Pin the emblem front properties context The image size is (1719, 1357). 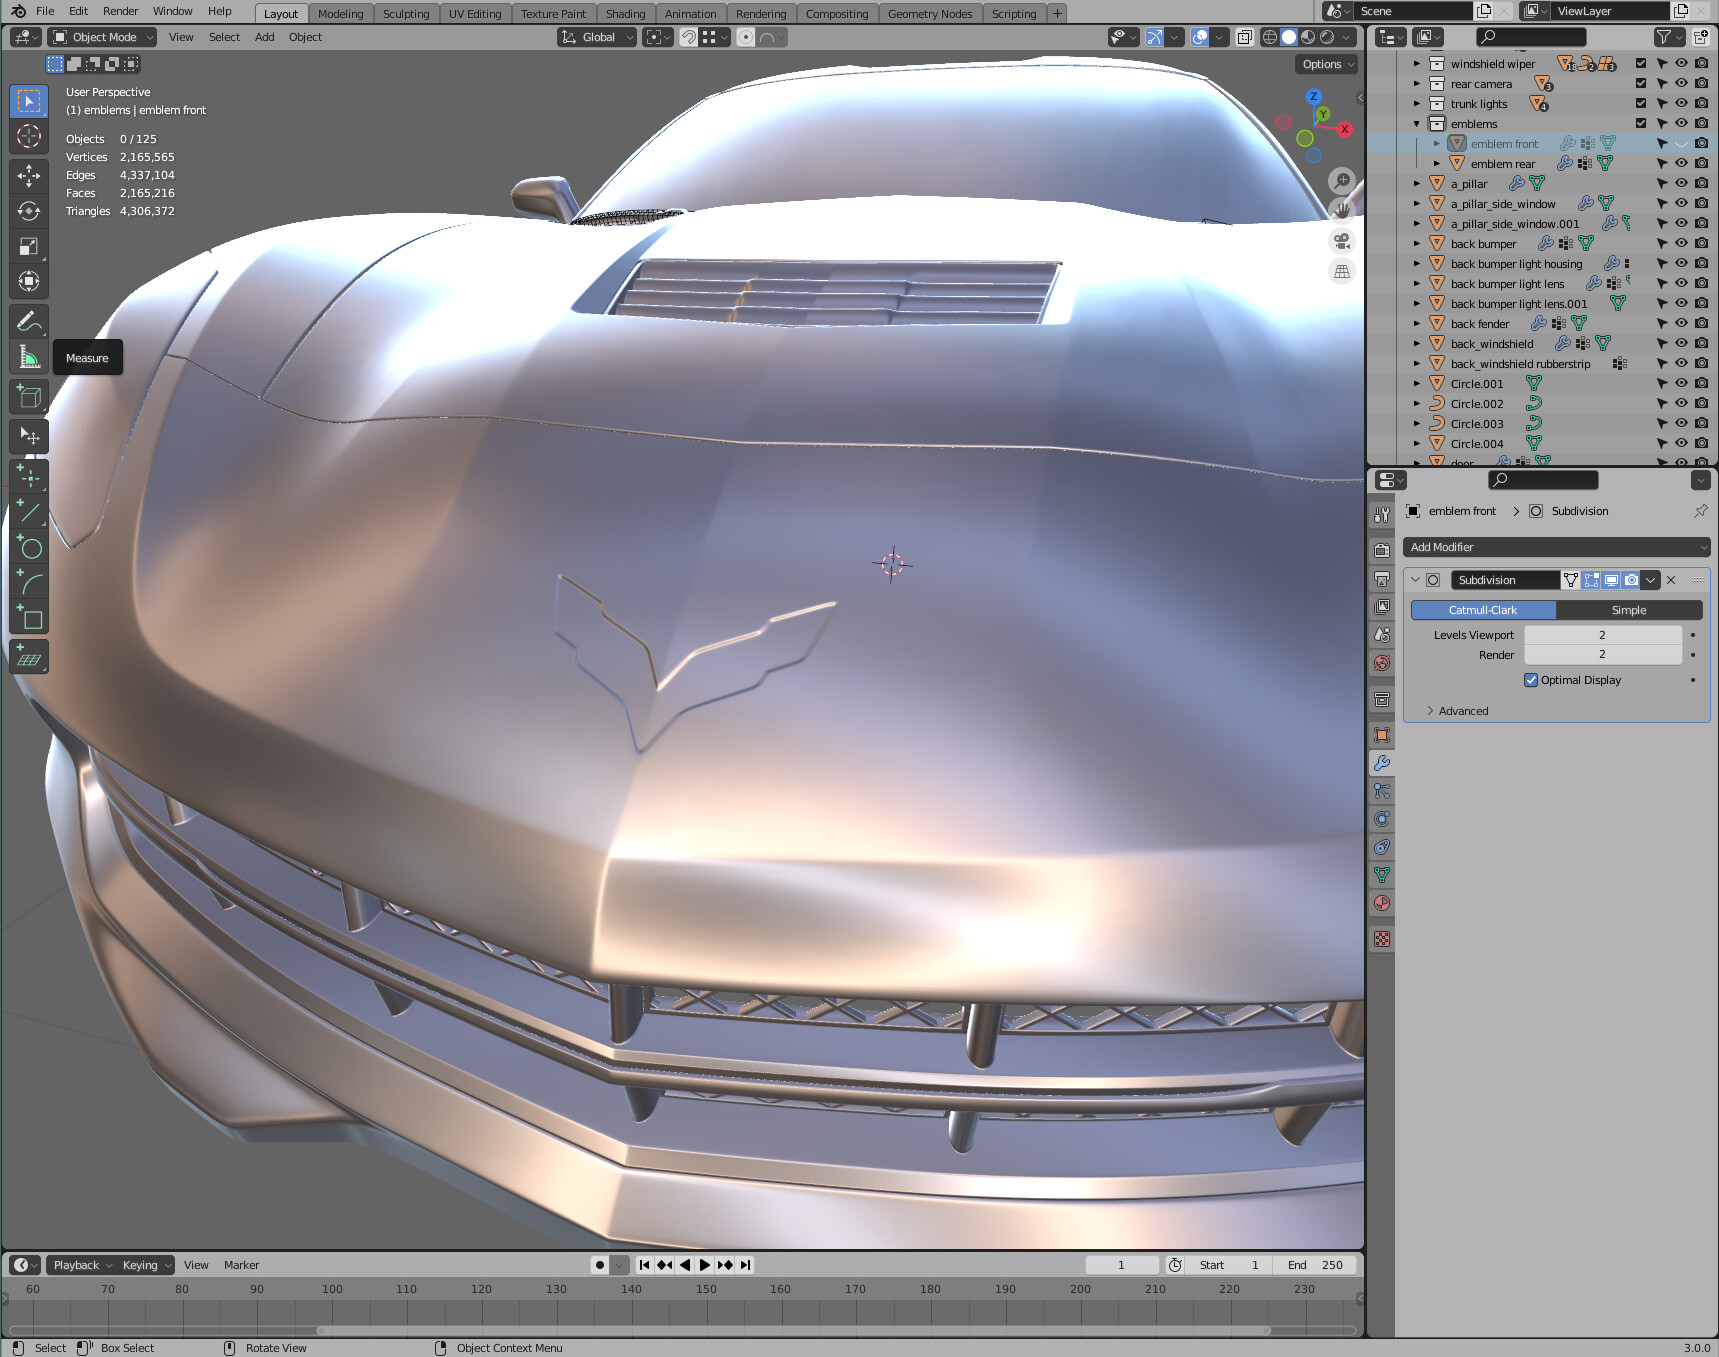pyautogui.click(x=1700, y=511)
